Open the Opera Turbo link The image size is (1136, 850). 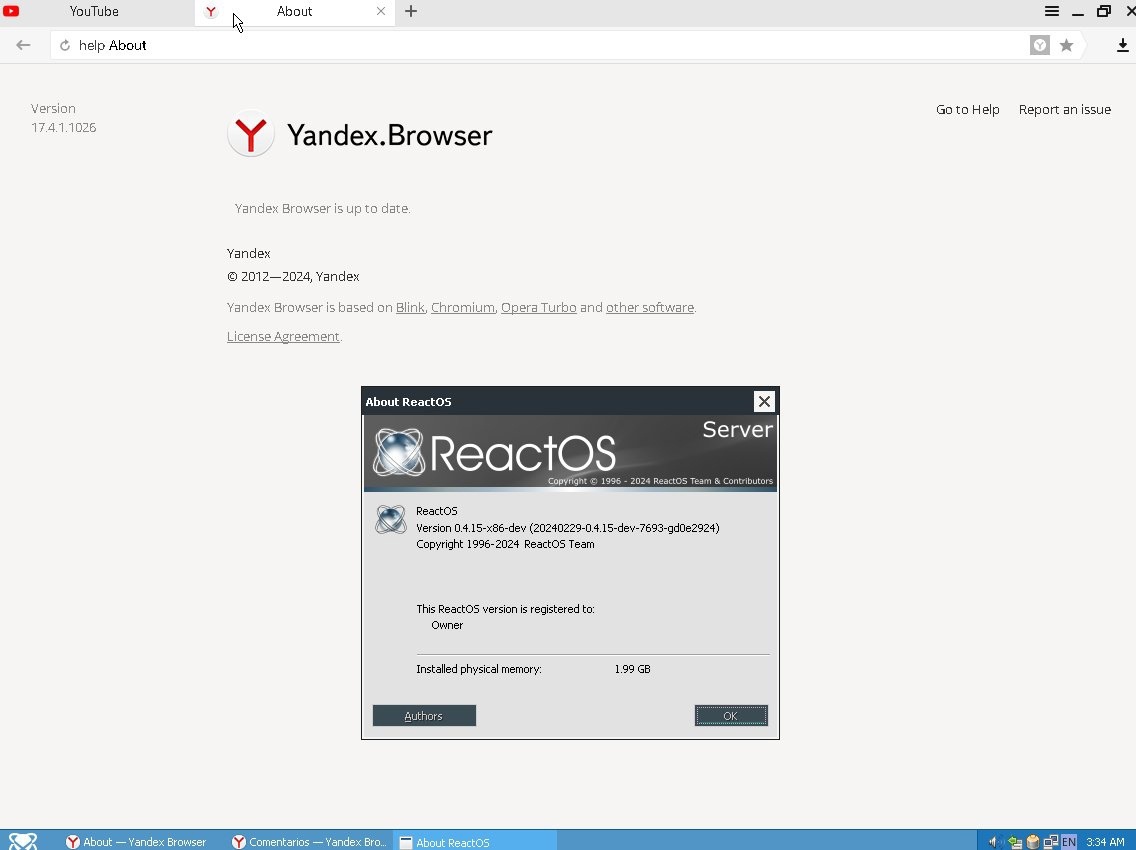click(x=538, y=307)
